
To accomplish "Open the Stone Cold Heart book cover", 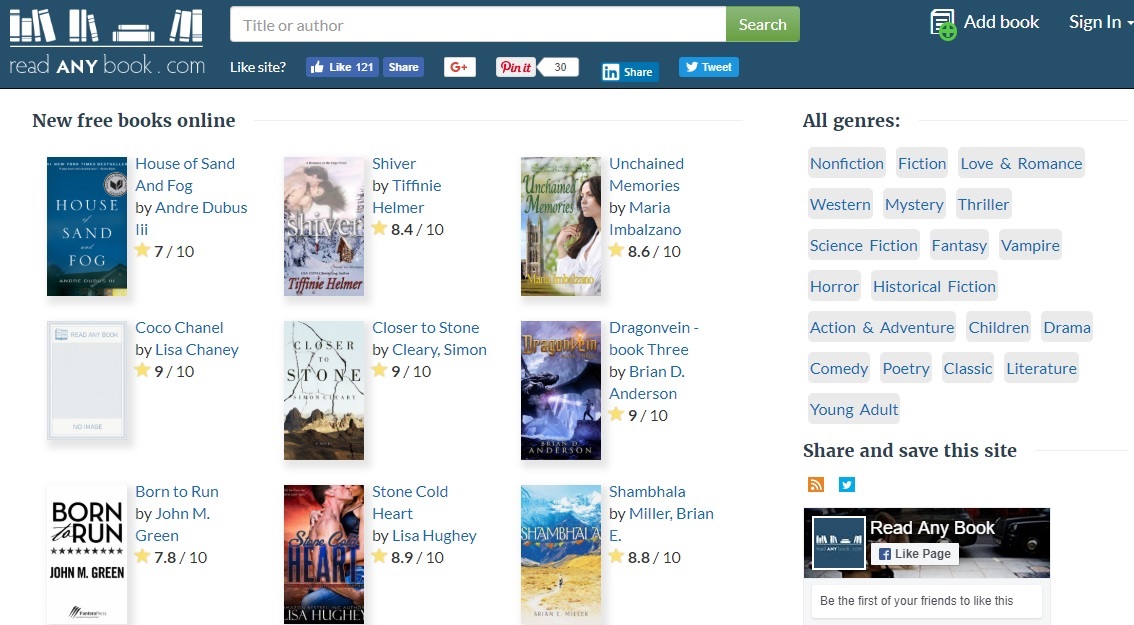I will pyautogui.click(x=324, y=554).
